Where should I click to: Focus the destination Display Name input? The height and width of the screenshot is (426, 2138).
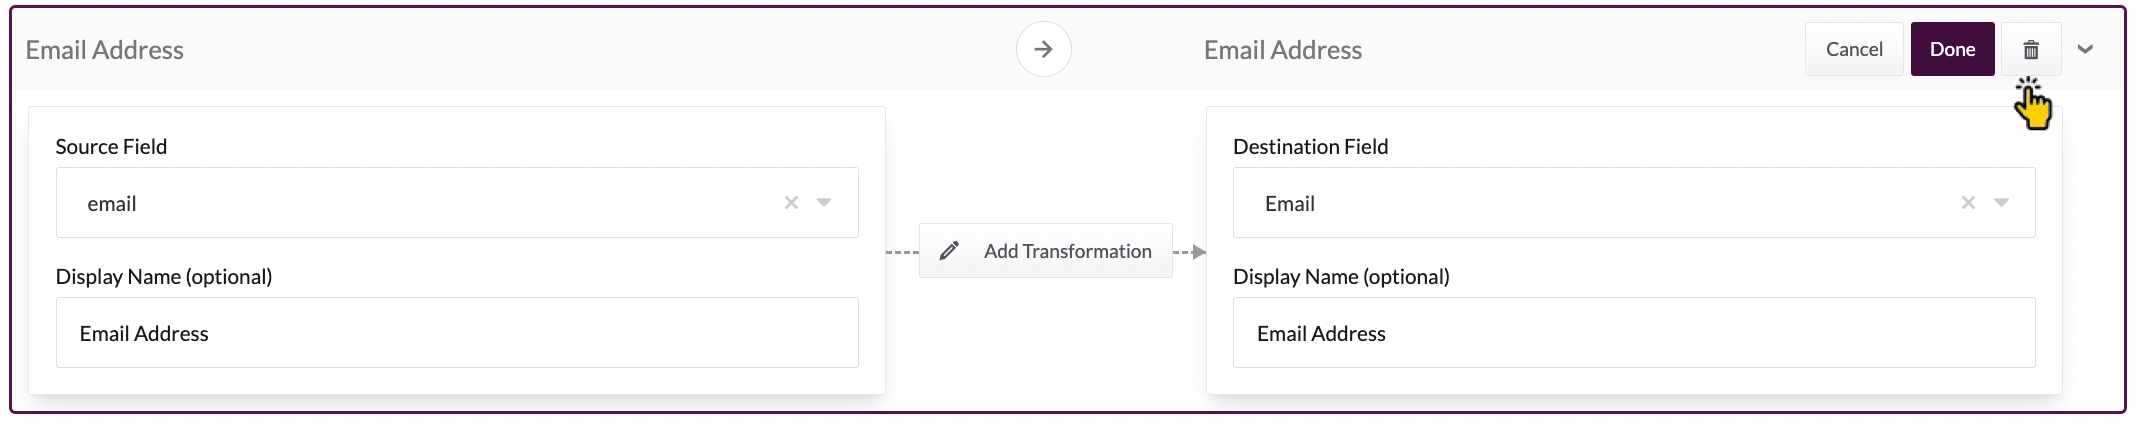pos(1633,333)
